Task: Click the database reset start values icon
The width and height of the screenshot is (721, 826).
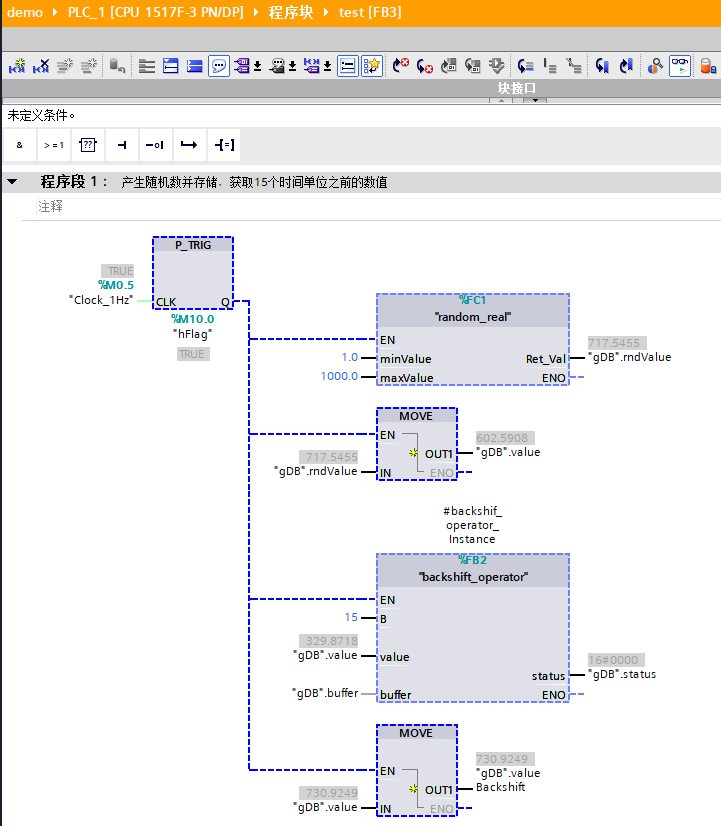Action: tap(117, 66)
